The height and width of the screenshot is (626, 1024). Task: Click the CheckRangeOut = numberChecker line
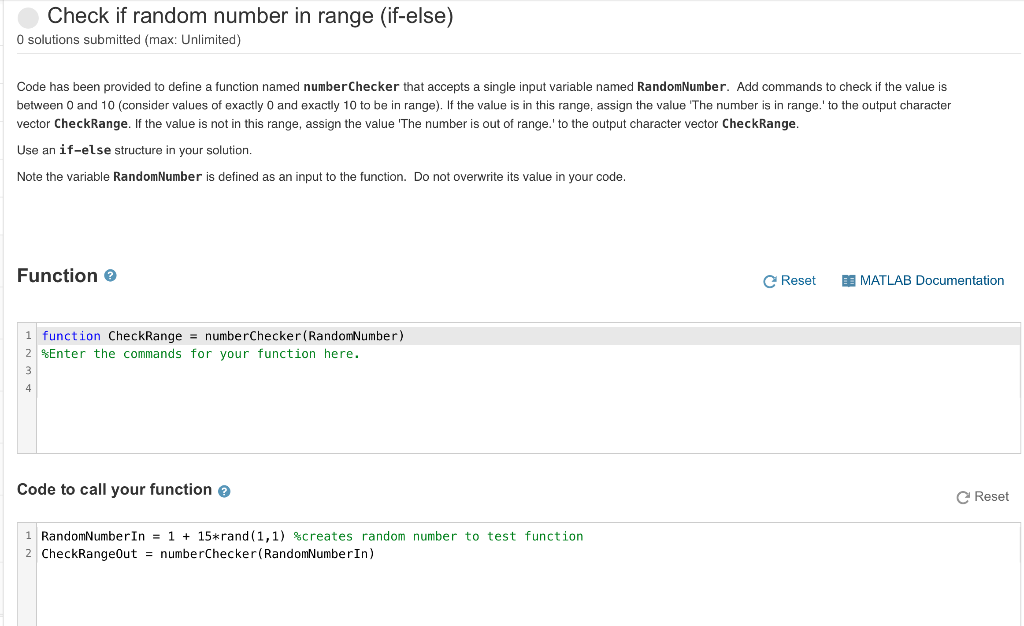[208, 554]
